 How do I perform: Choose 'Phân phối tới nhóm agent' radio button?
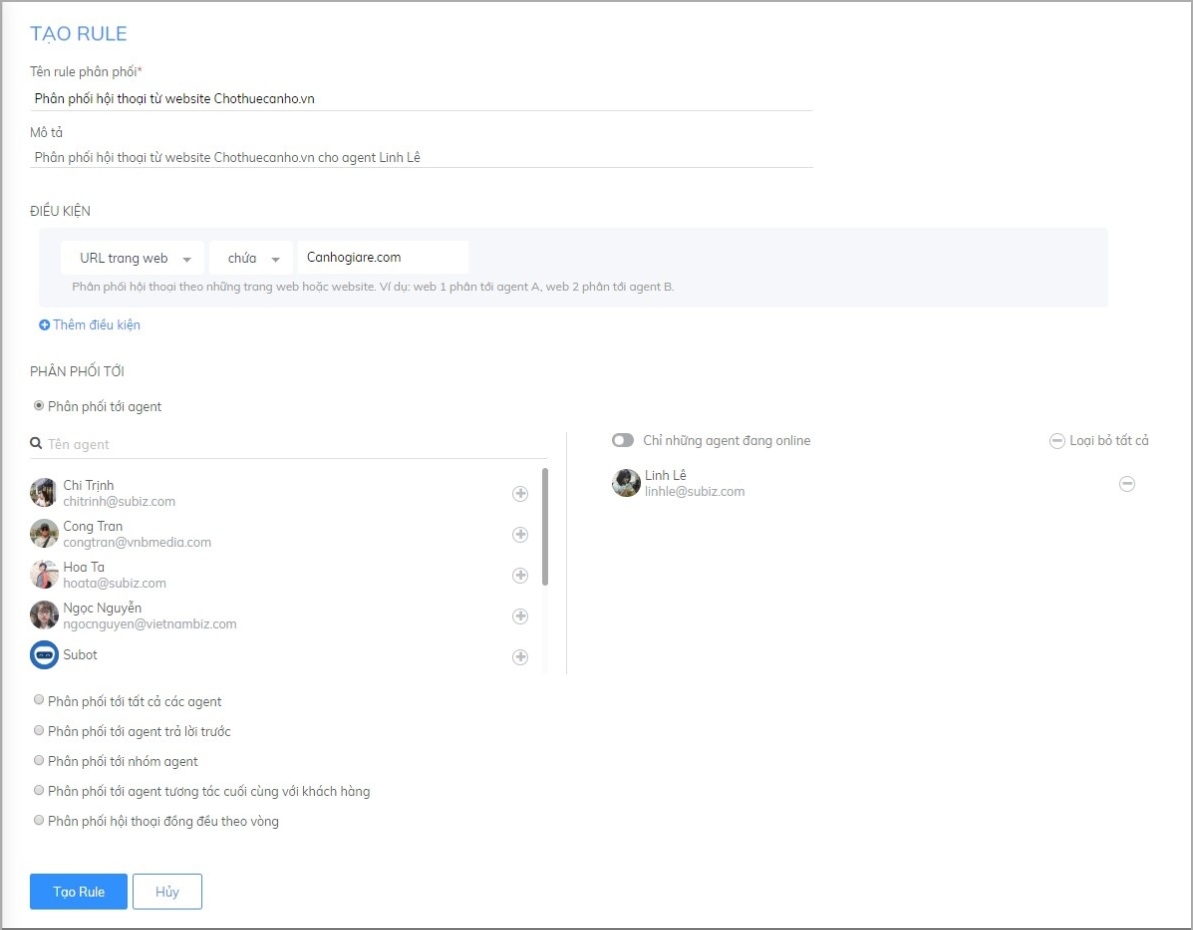pyautogui.click(x=39, y=761)
